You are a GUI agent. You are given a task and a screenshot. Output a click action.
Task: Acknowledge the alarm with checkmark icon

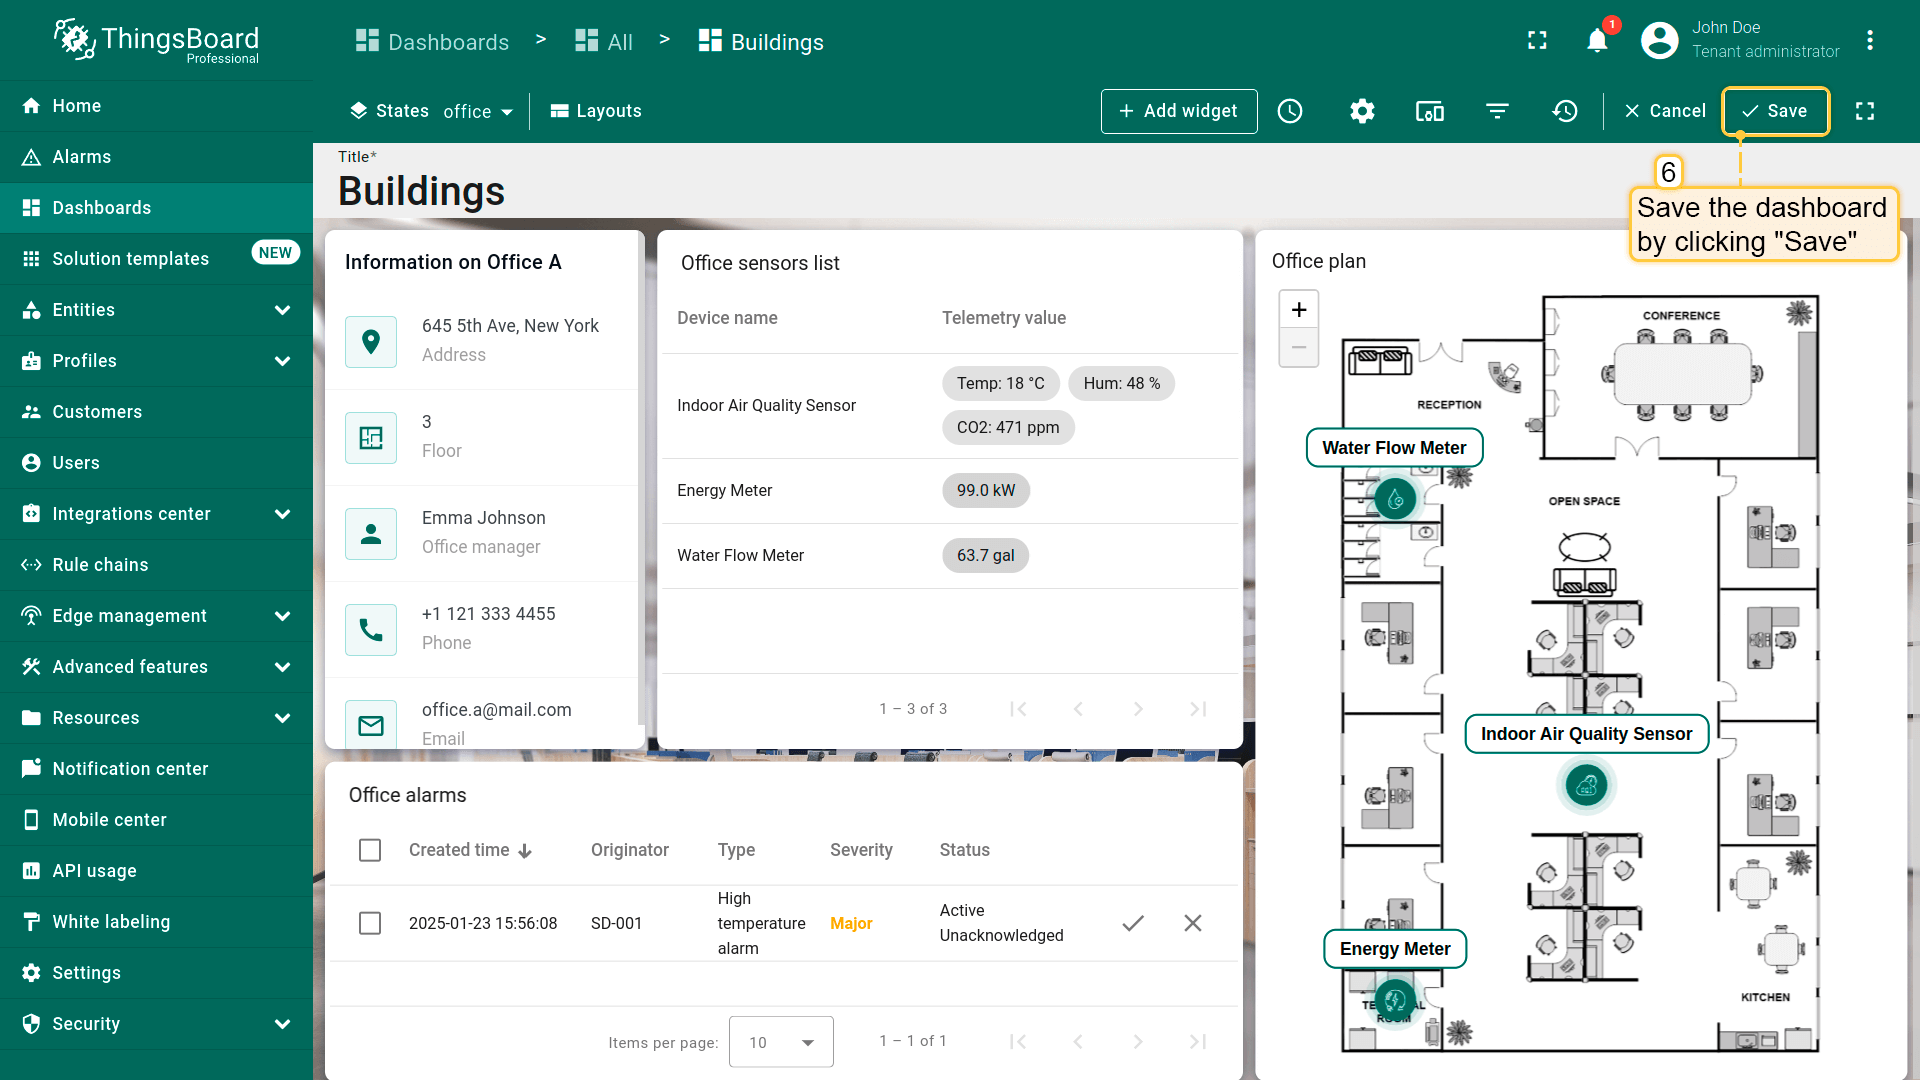[x=1133, y=923]
